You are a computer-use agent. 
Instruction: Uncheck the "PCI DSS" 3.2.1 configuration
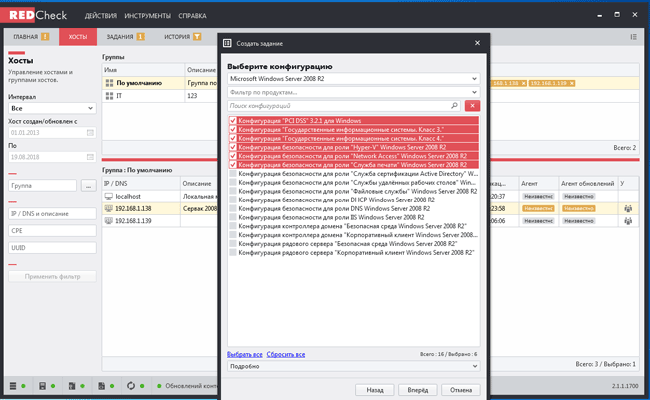tap(233, 121)
